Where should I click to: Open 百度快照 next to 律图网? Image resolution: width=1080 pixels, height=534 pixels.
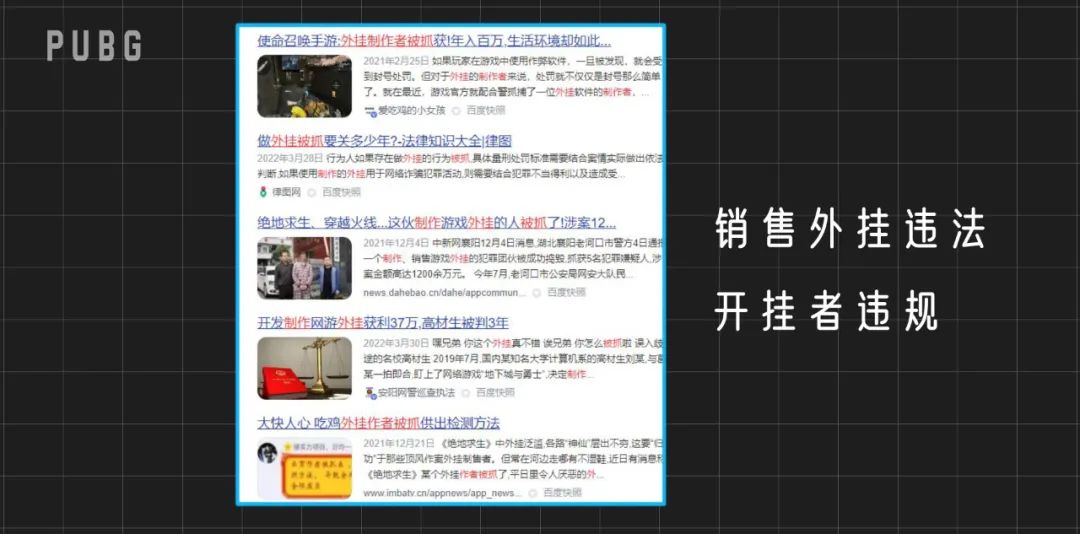342,192
